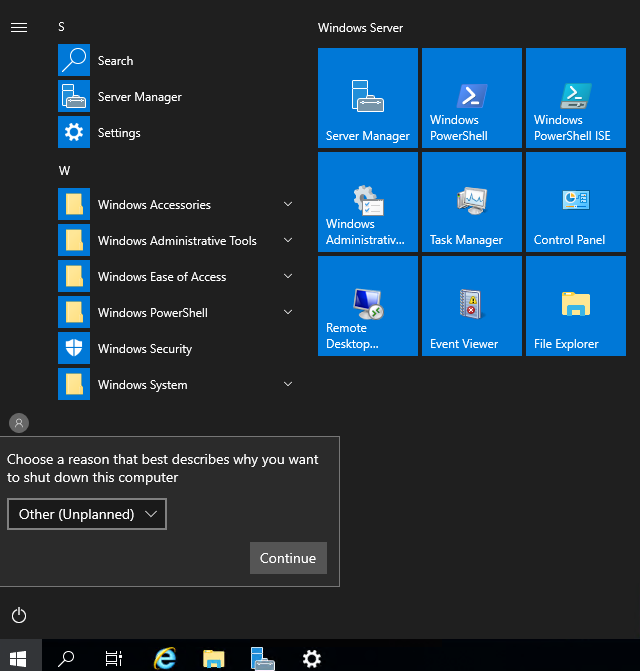Click the letter S section header

[x=62, y=27]
